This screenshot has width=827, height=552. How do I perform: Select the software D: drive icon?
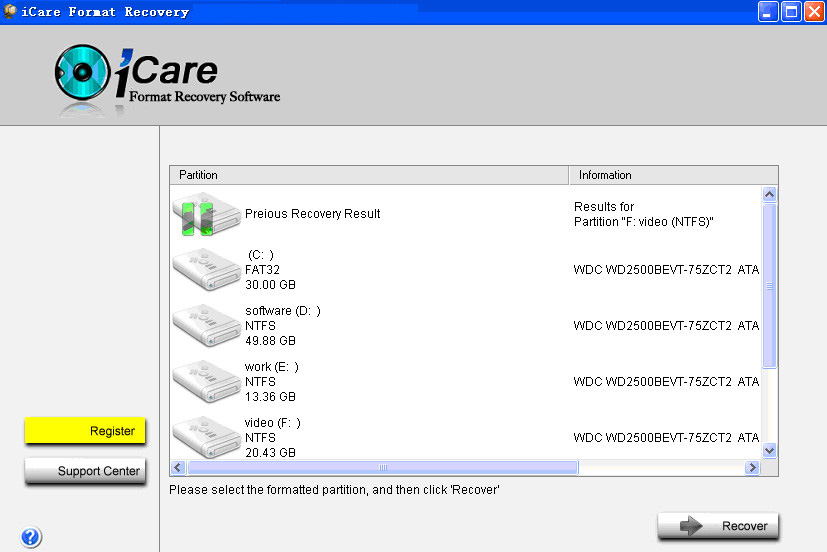[x=206, y=325]
